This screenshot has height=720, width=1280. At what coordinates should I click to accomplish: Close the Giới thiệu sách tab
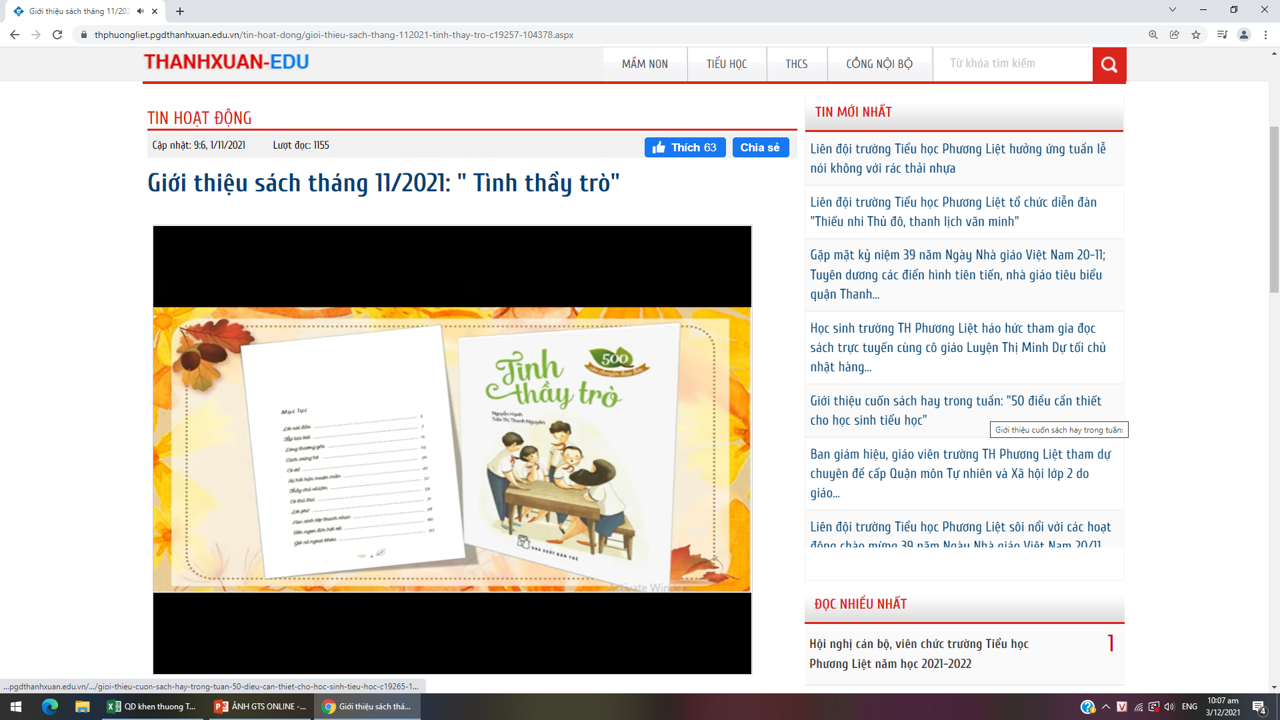point(155,11)
